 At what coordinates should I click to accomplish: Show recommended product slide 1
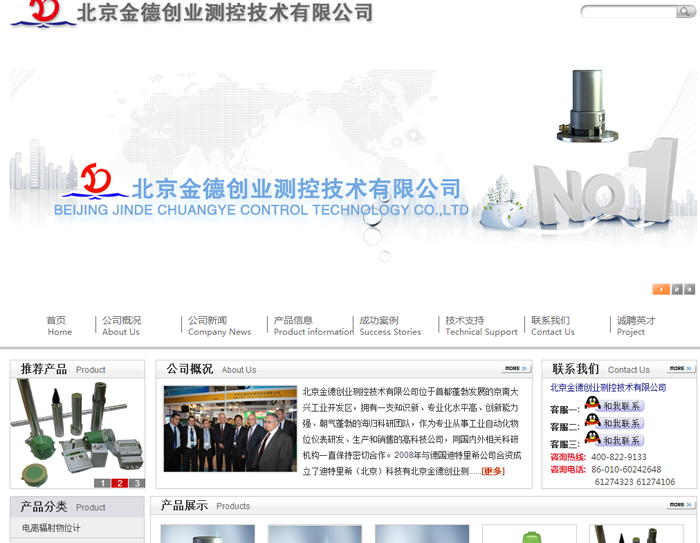coord(102,483)
